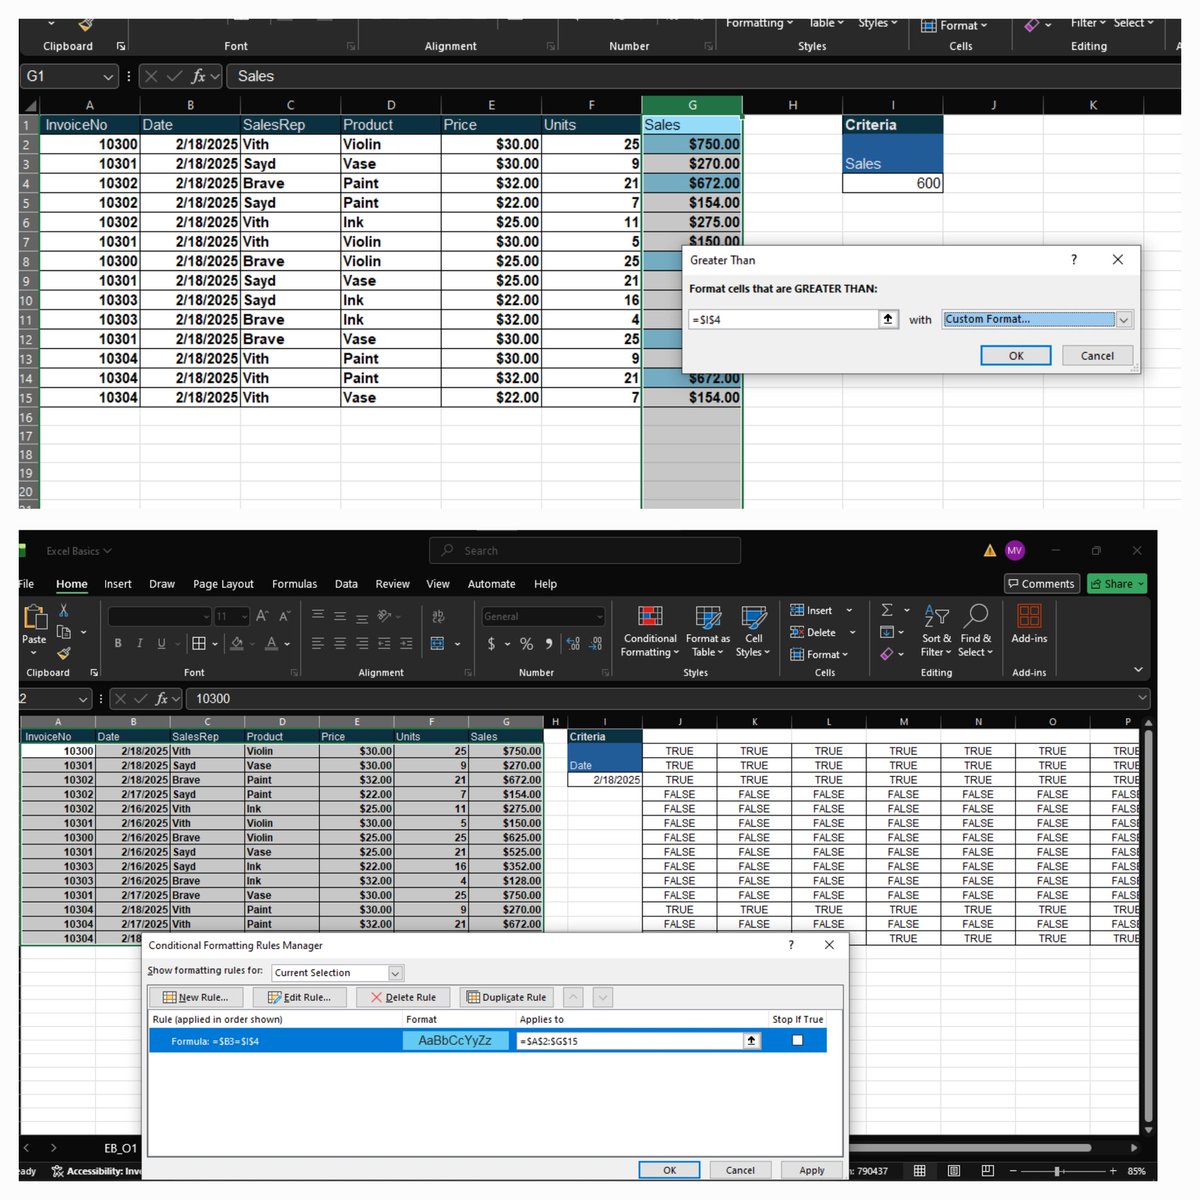
Task: Click the Borders grid icon
Action: click(x=199, y=643)
